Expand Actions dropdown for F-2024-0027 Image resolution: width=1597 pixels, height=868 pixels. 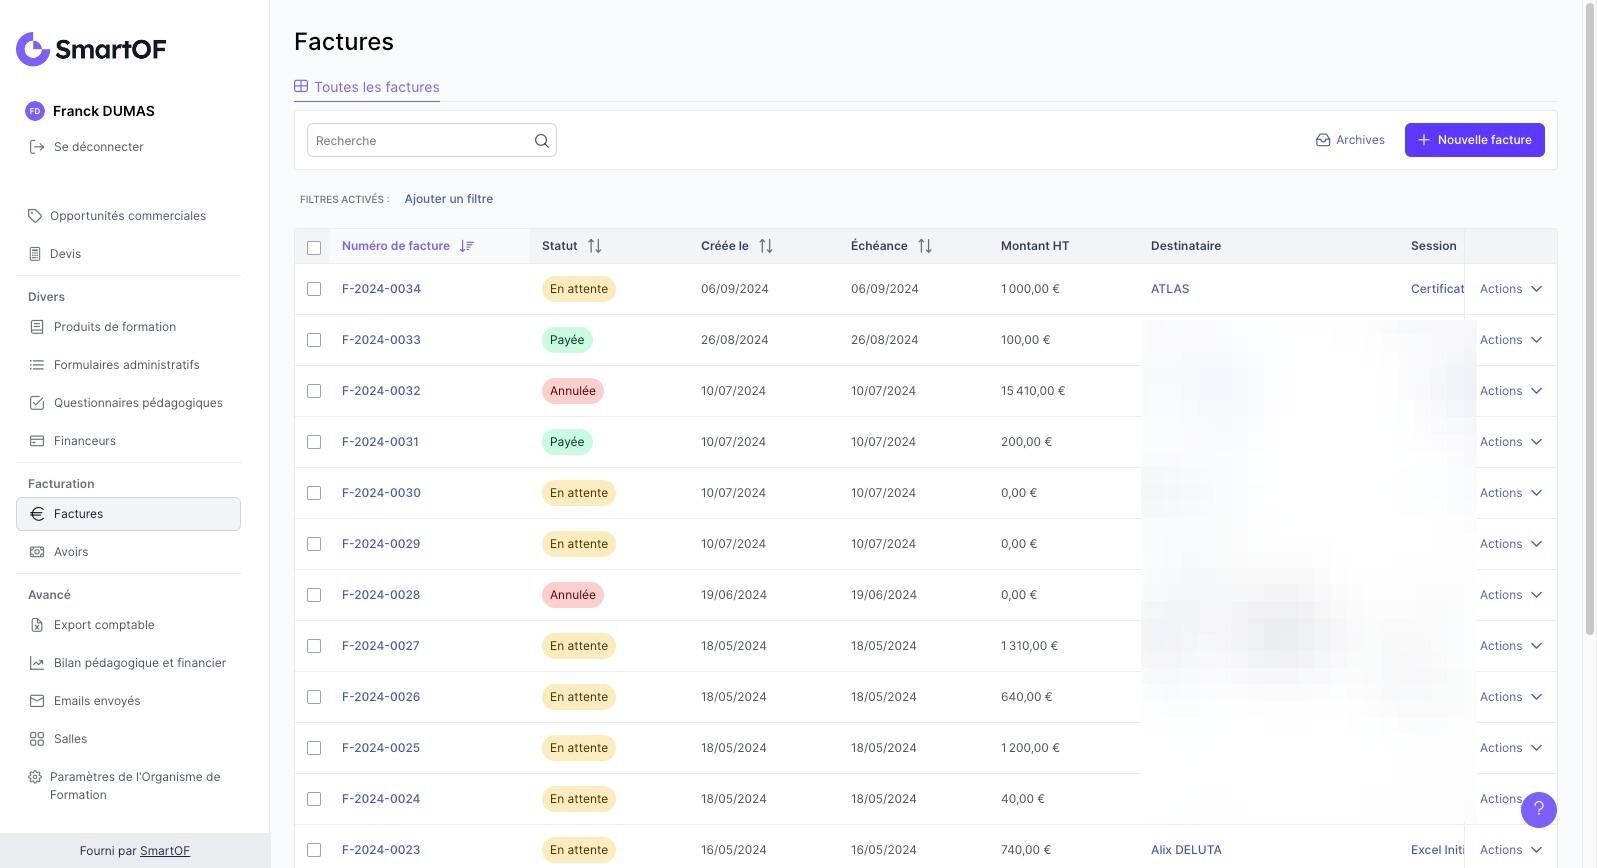(x=1510, y=646)
